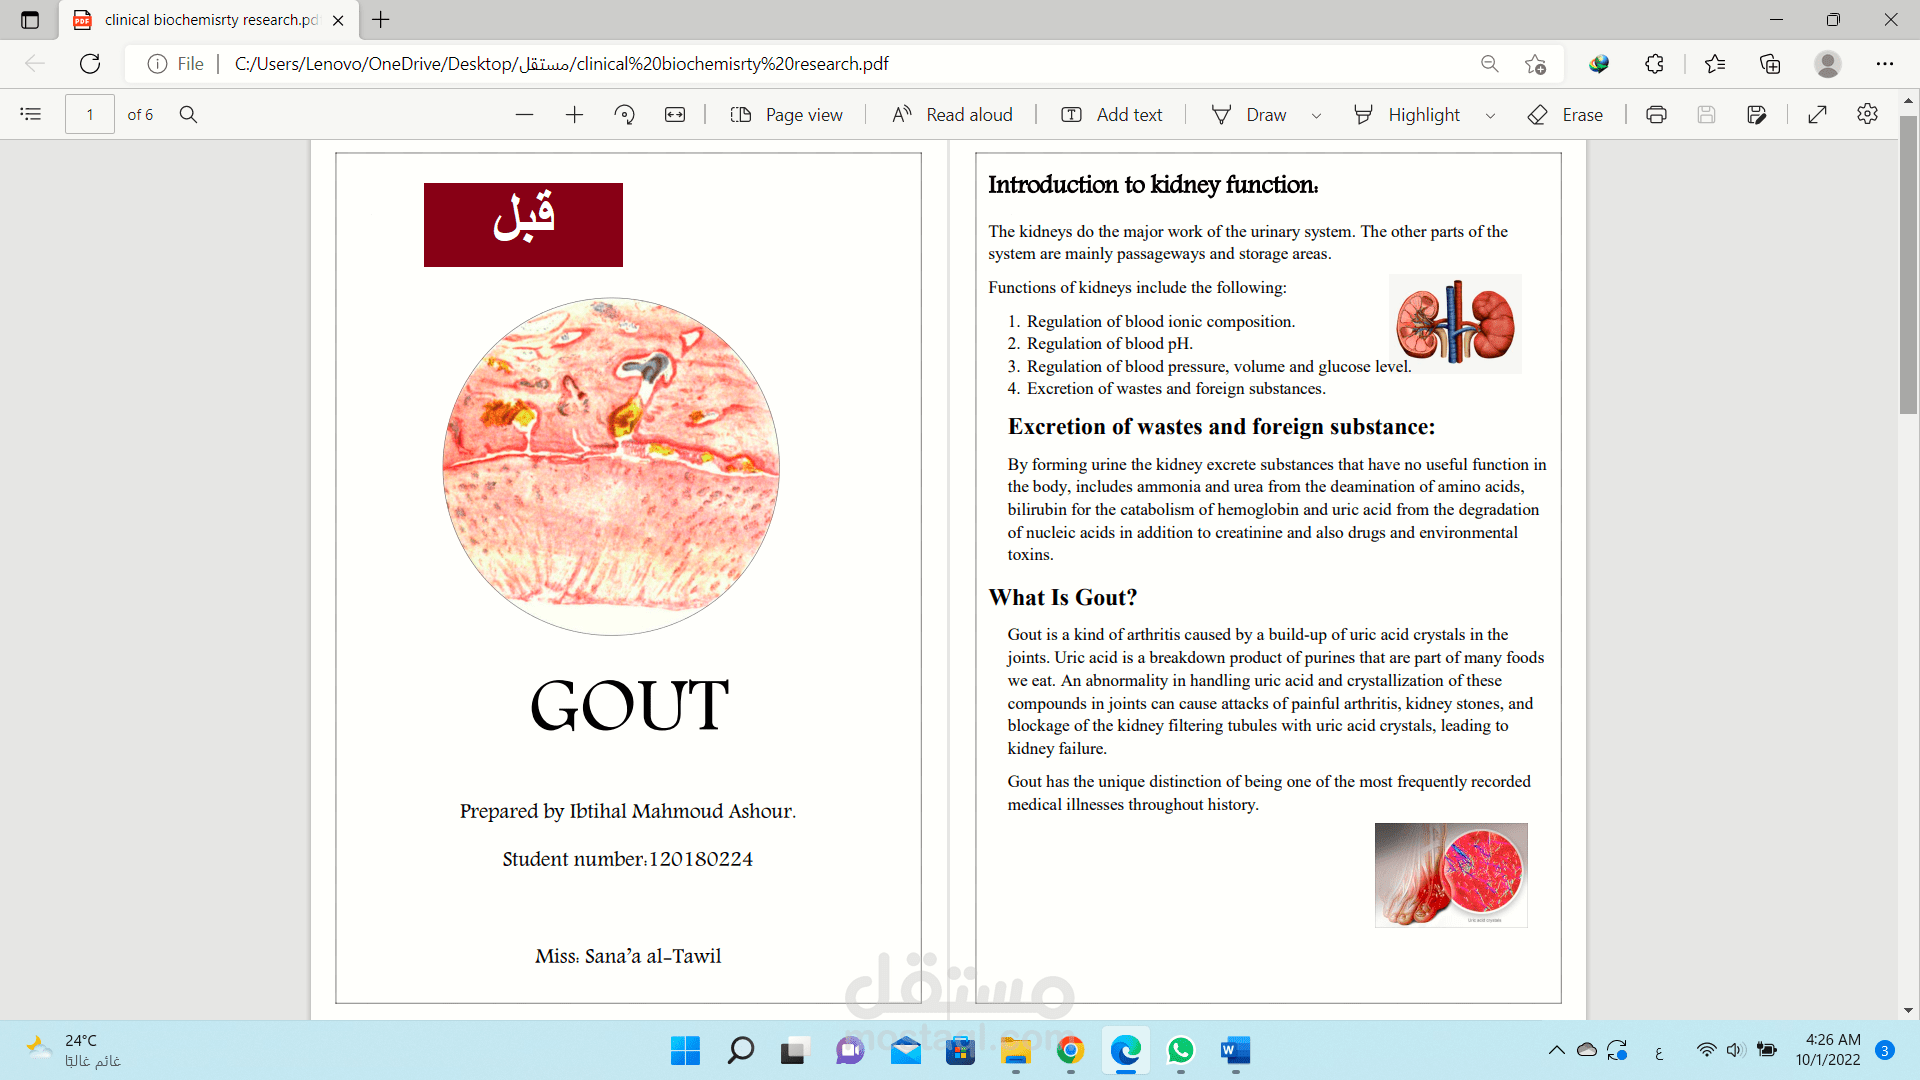Open the Page view menu
Viewport: 1920px width, 1080px height.
pos(787,115)
